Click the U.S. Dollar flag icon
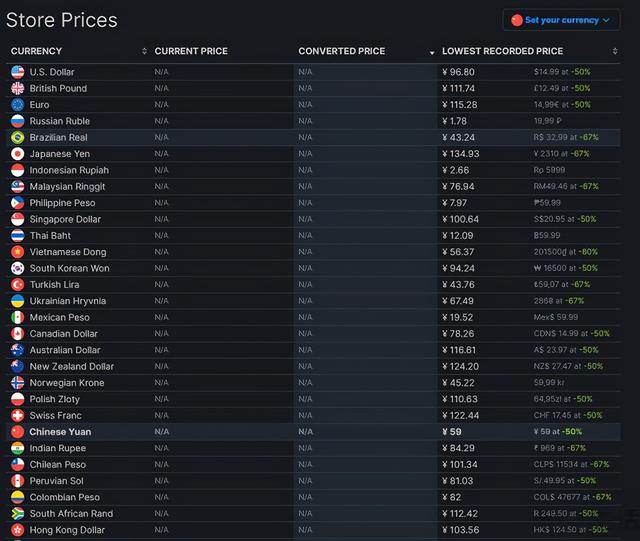The width and height of the screenshot is (640, 541). 17,72
